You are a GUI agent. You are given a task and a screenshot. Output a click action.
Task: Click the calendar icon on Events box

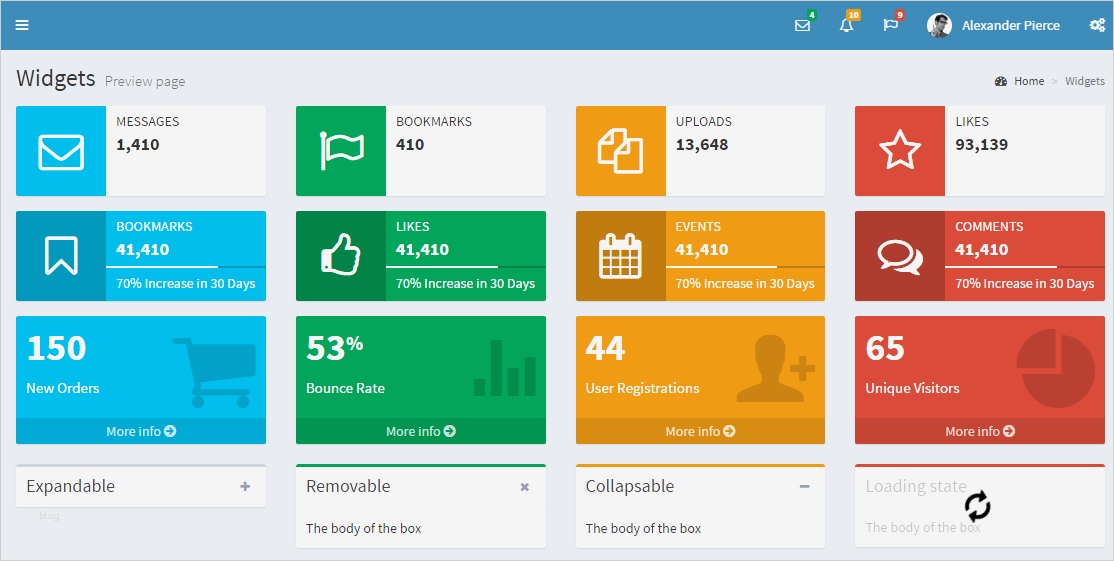(620, 255)
